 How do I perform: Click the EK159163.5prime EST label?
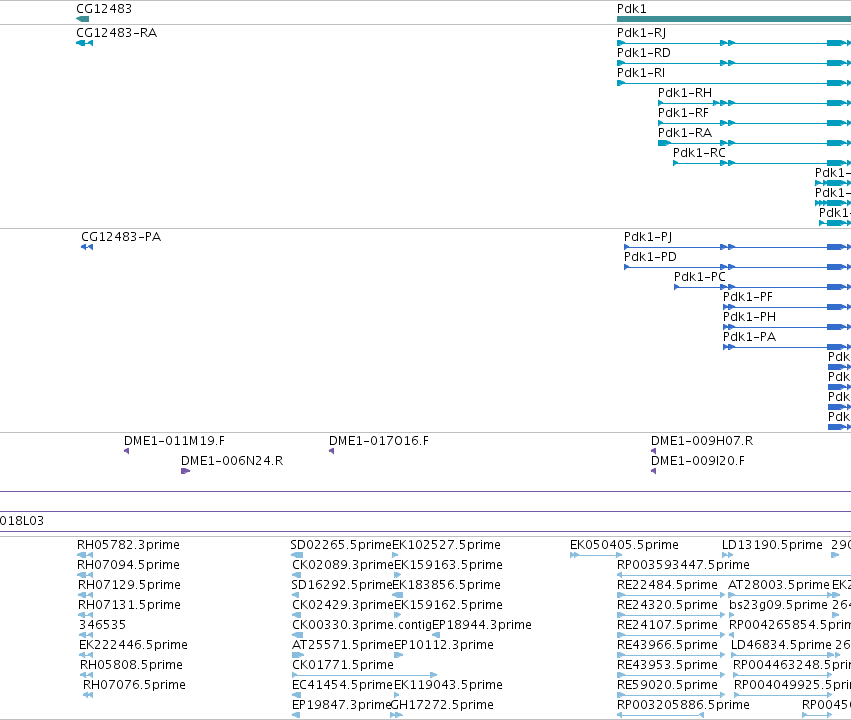coord(448,565)
